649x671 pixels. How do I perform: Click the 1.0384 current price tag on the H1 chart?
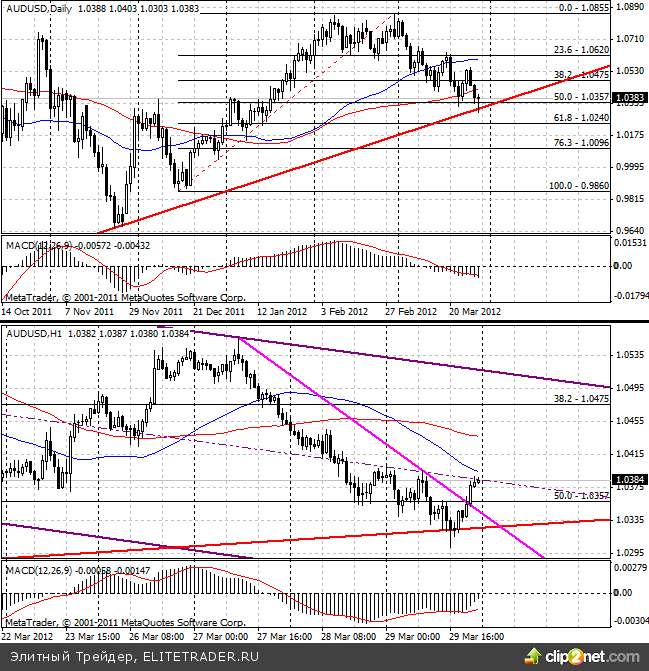click(631, 480)
